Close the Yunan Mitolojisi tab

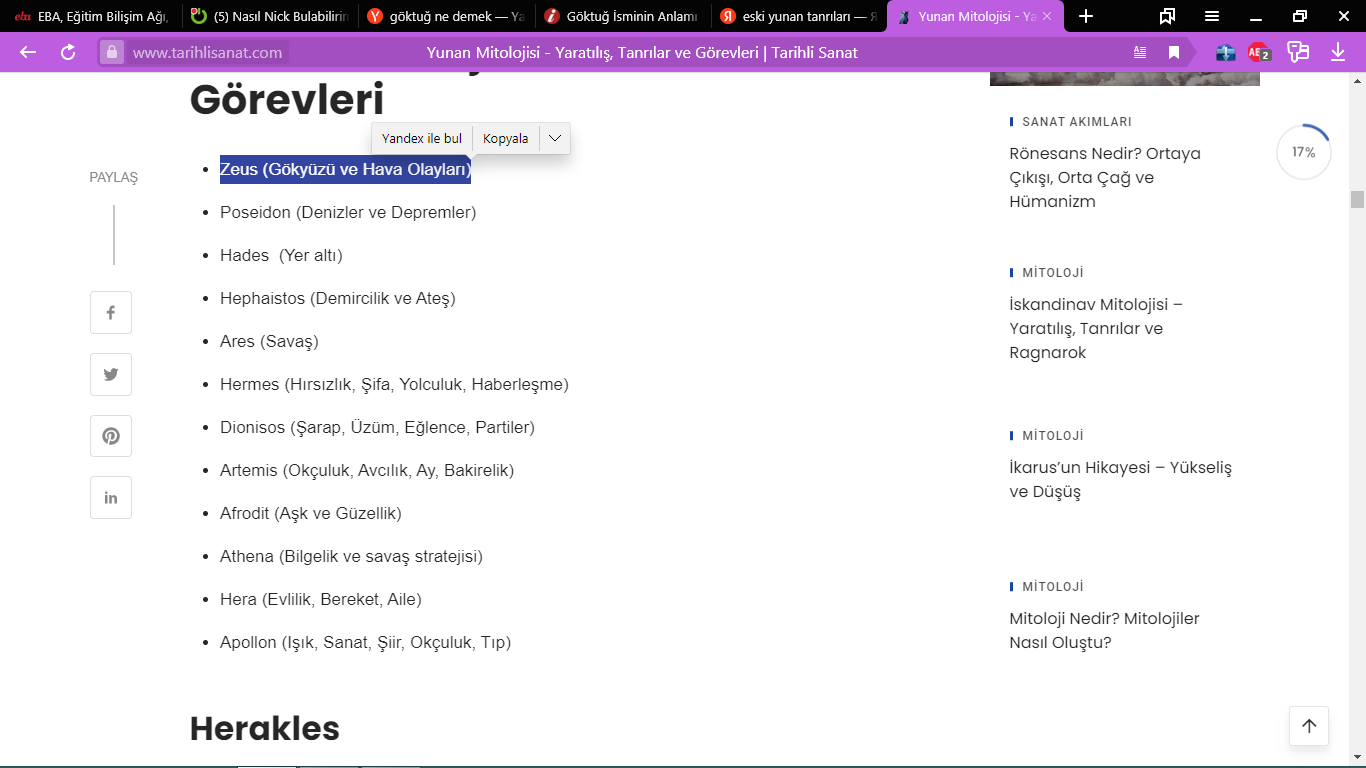(x=1046, y=16)
